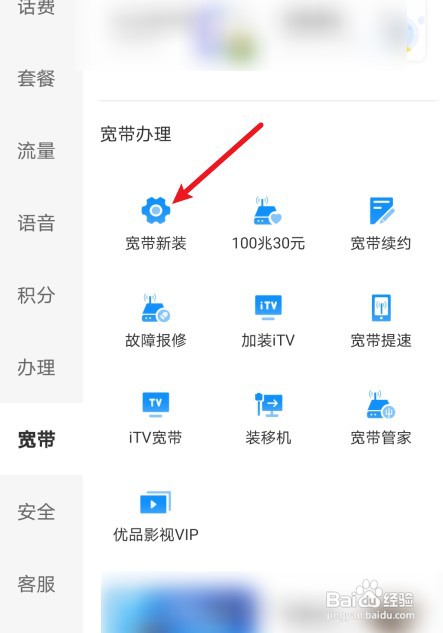Tap the iTV宽带 TV icon
Image resolution: width=443 pixels, height=633 pixels.
[x=155, y=405]
